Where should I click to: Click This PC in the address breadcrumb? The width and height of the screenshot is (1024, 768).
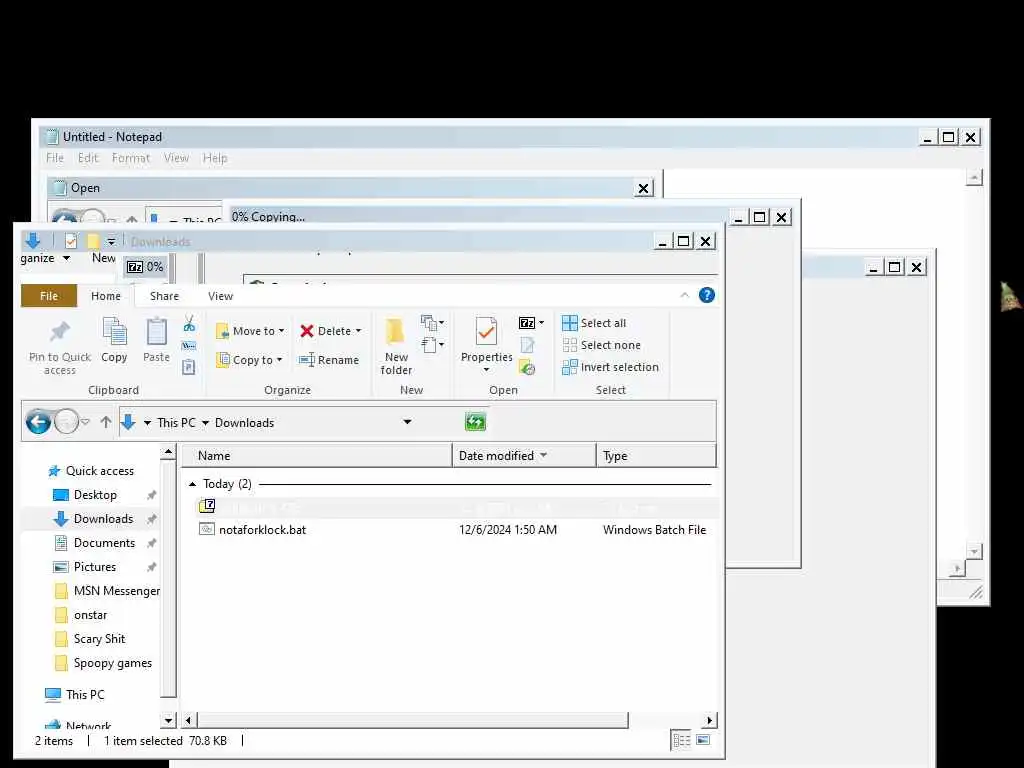point(176,423)
